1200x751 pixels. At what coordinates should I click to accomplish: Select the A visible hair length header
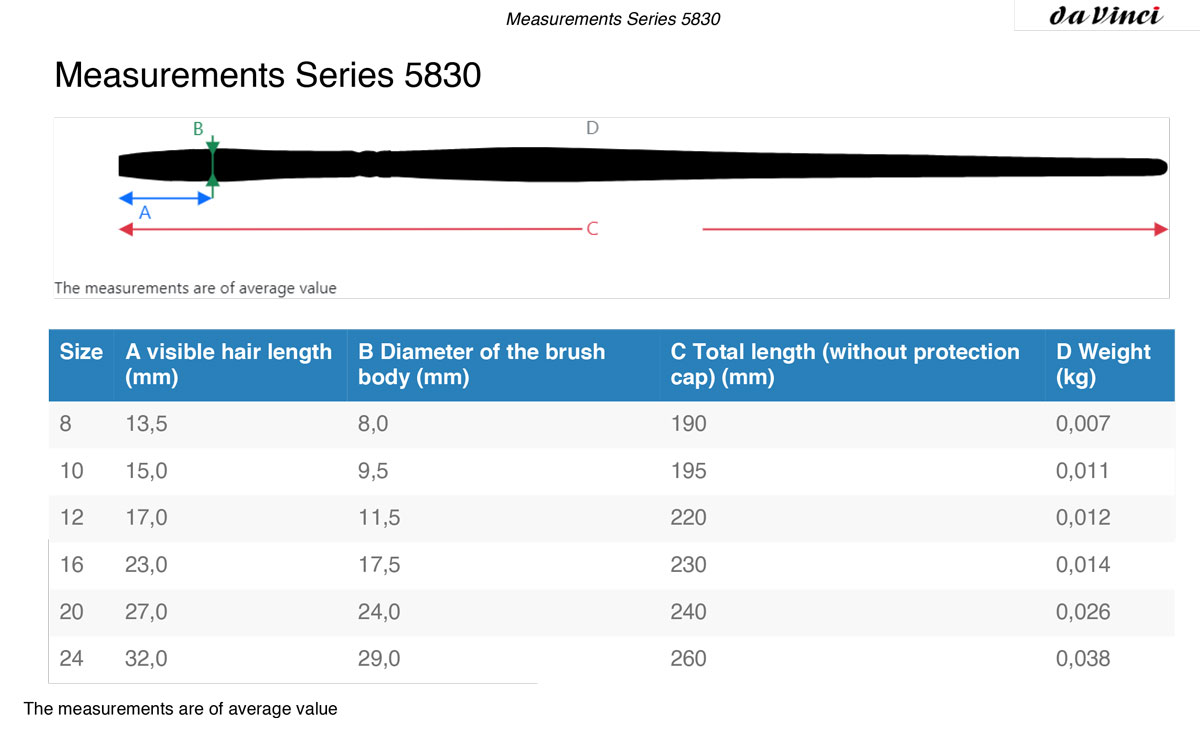229,365
